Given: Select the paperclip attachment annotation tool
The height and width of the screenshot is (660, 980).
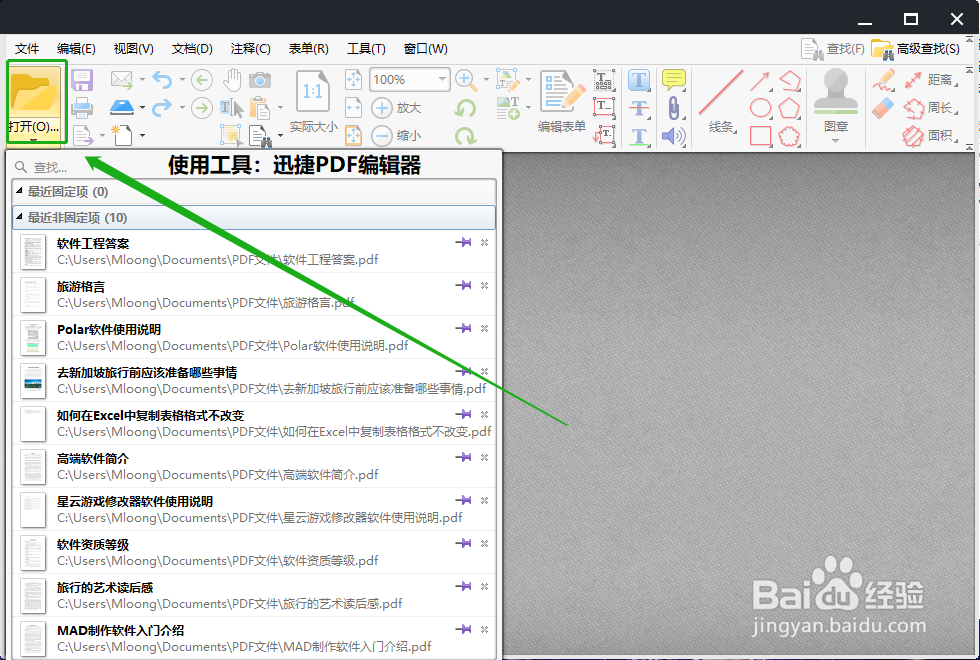Looking at the screenshot, I should point(674,105).
